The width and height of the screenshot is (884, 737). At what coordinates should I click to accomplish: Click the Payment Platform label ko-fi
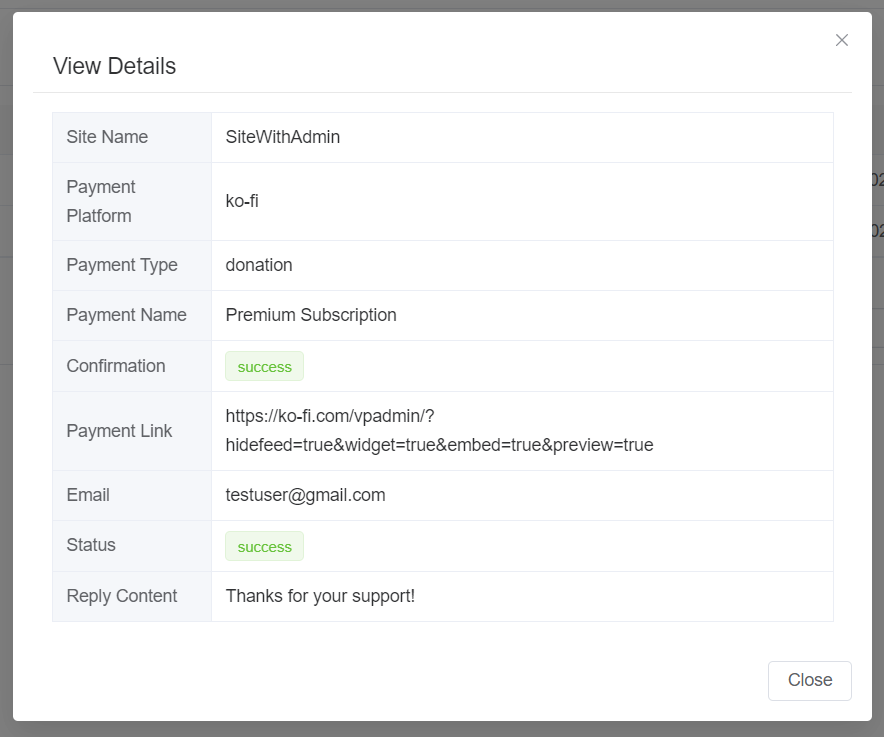click(x=244, y=201)
